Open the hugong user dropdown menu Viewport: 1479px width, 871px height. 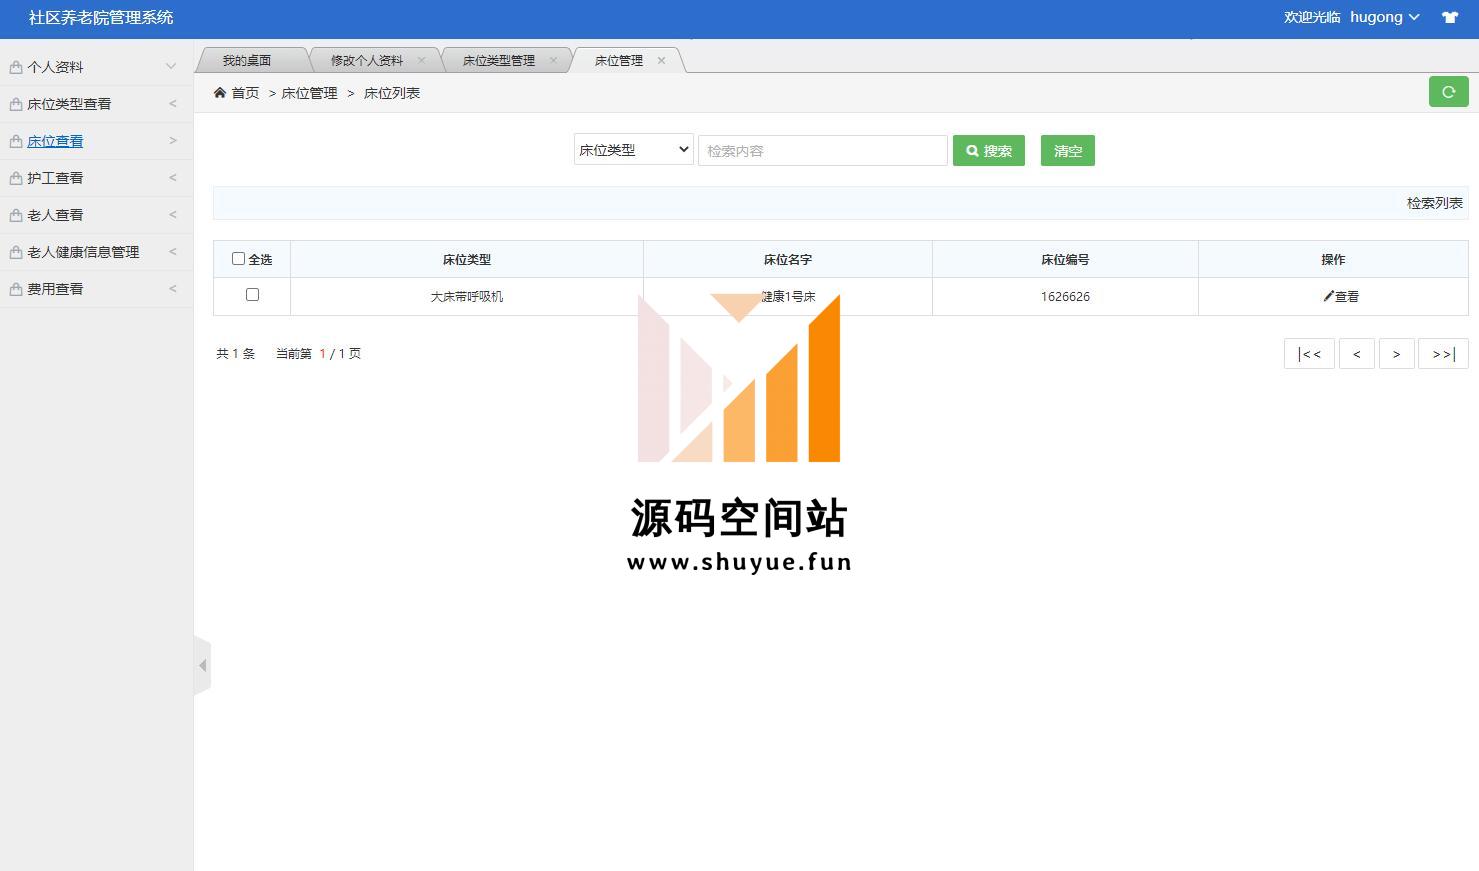[1384, 17]
